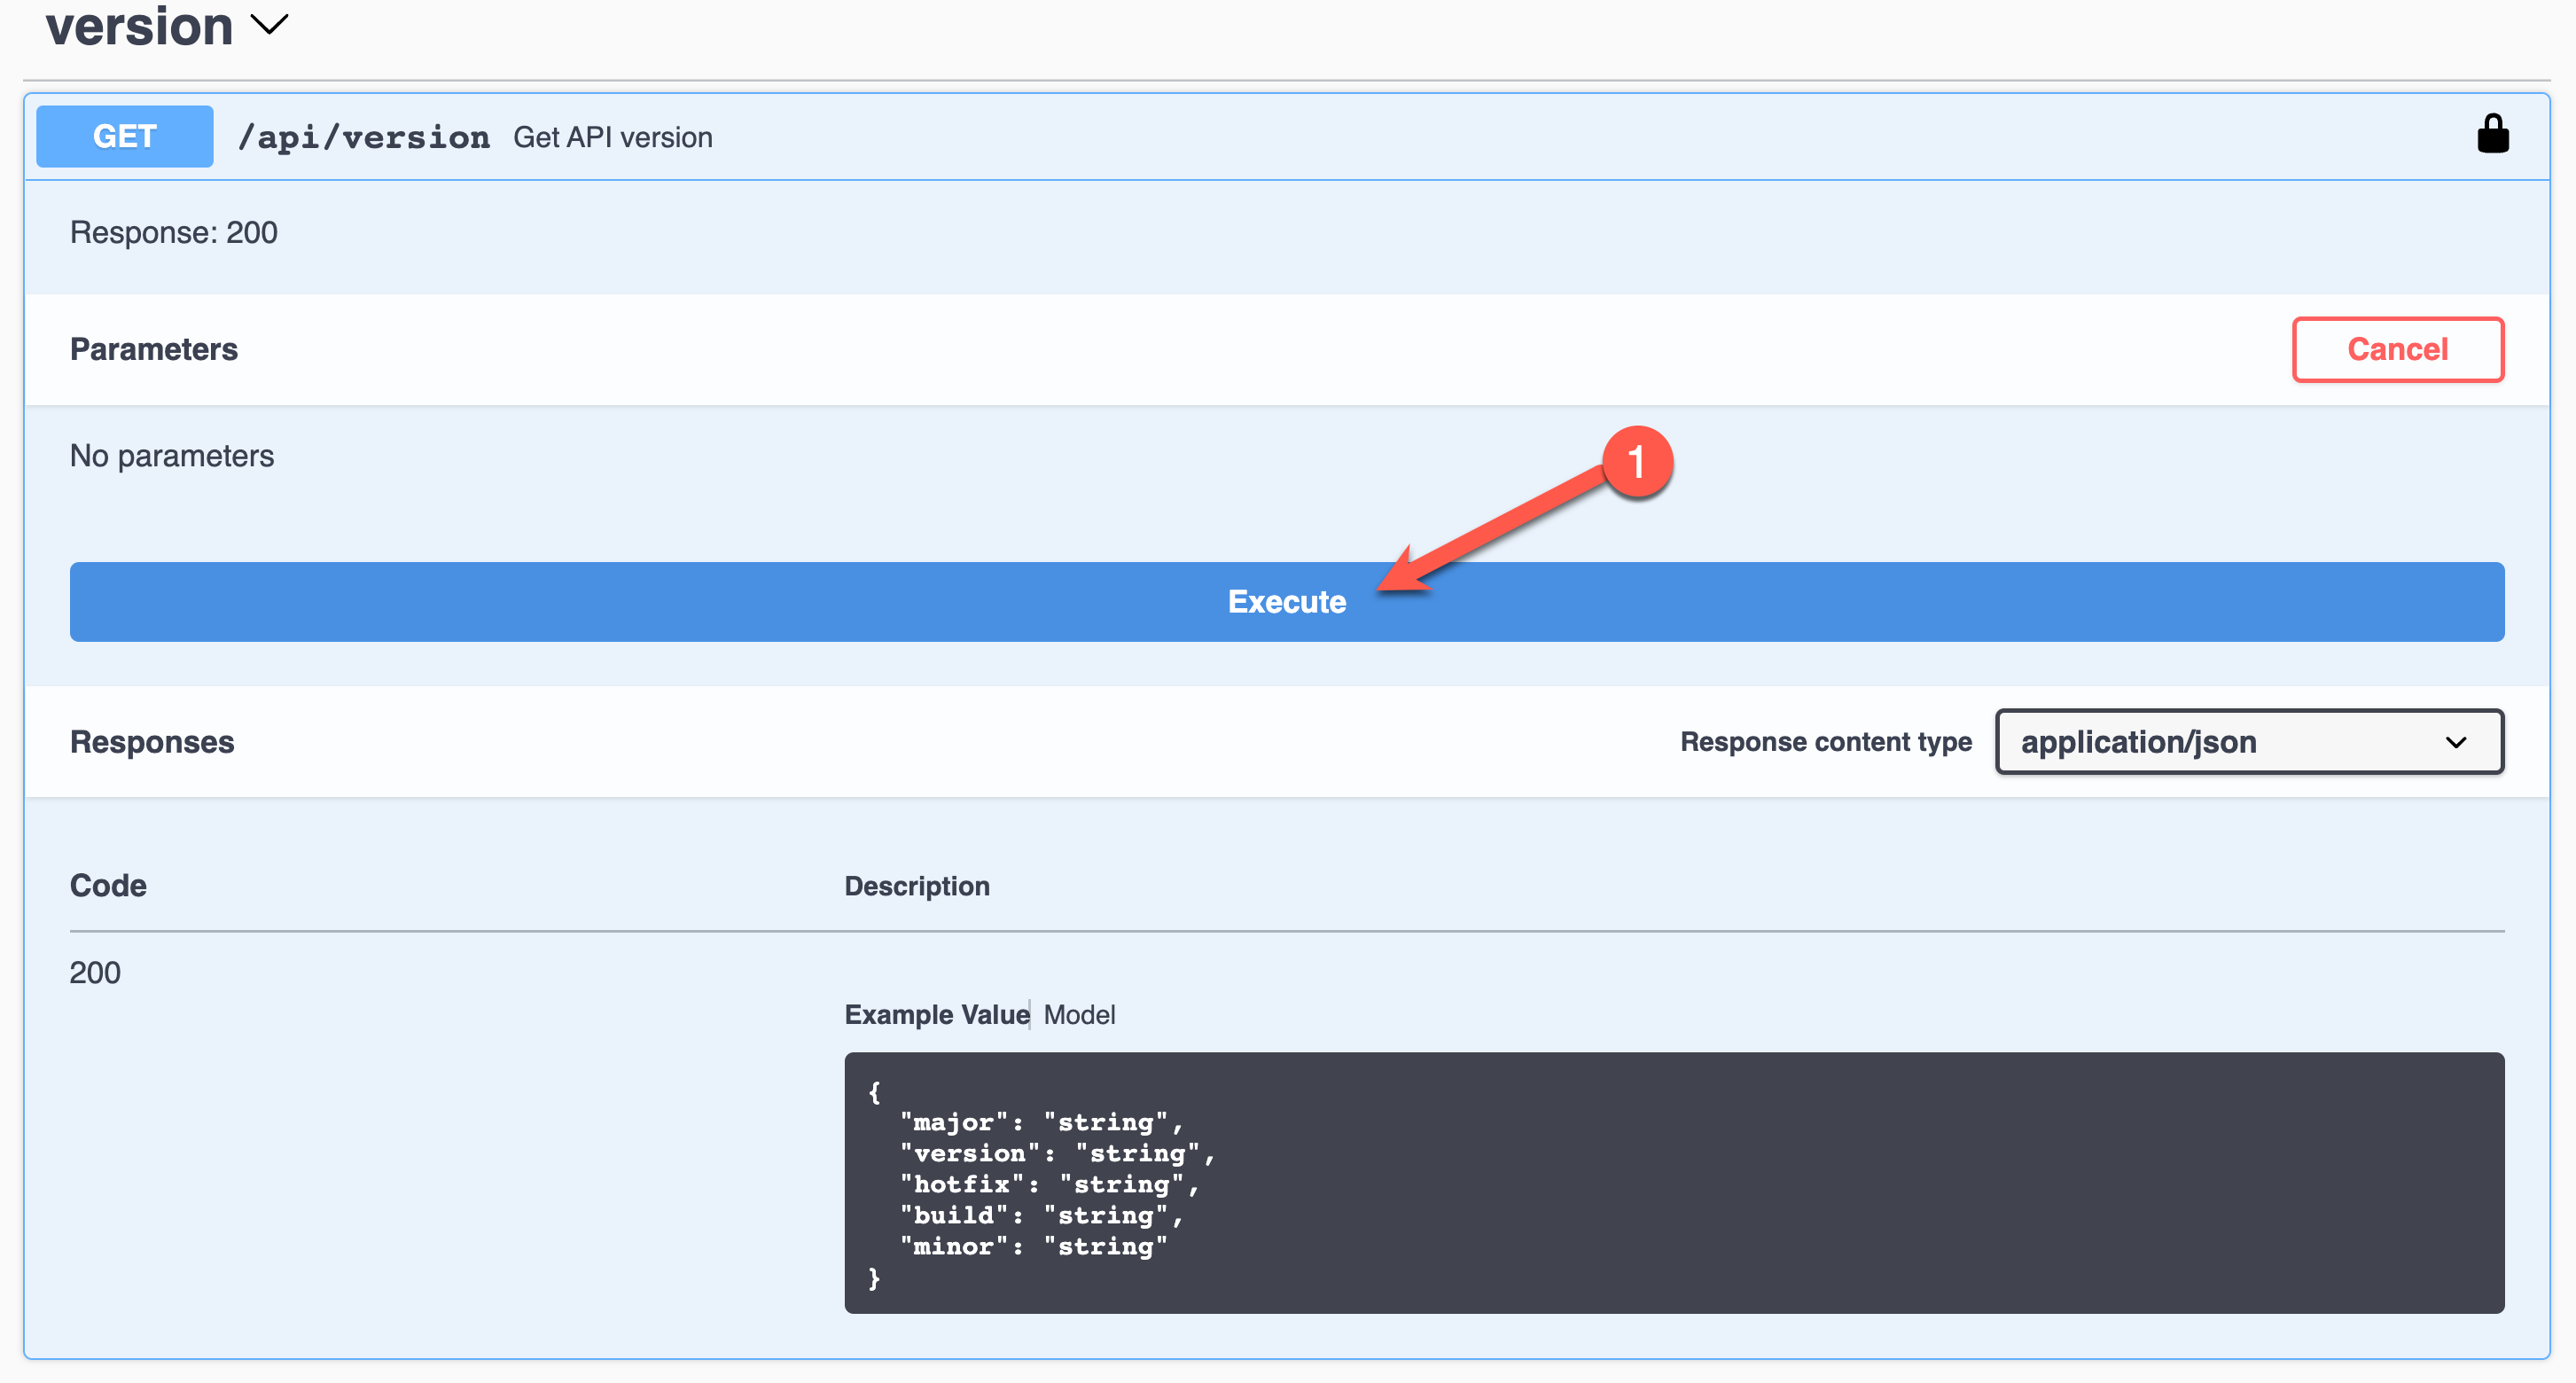Click the Responses section header
This screenshot has width=2576, height=1383.
pyautogui.click(x=151, y=741)
